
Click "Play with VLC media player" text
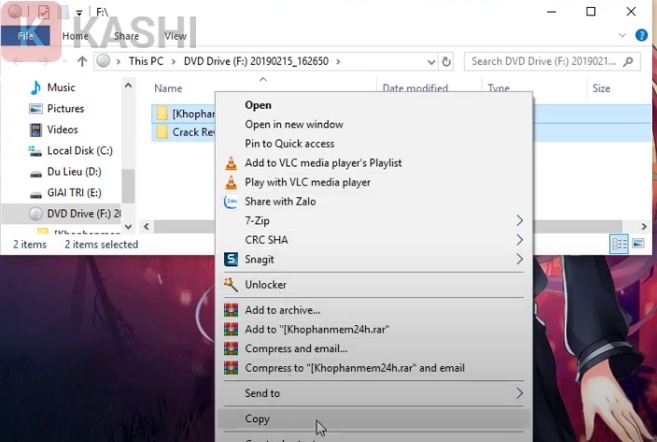tap(308, 182)
